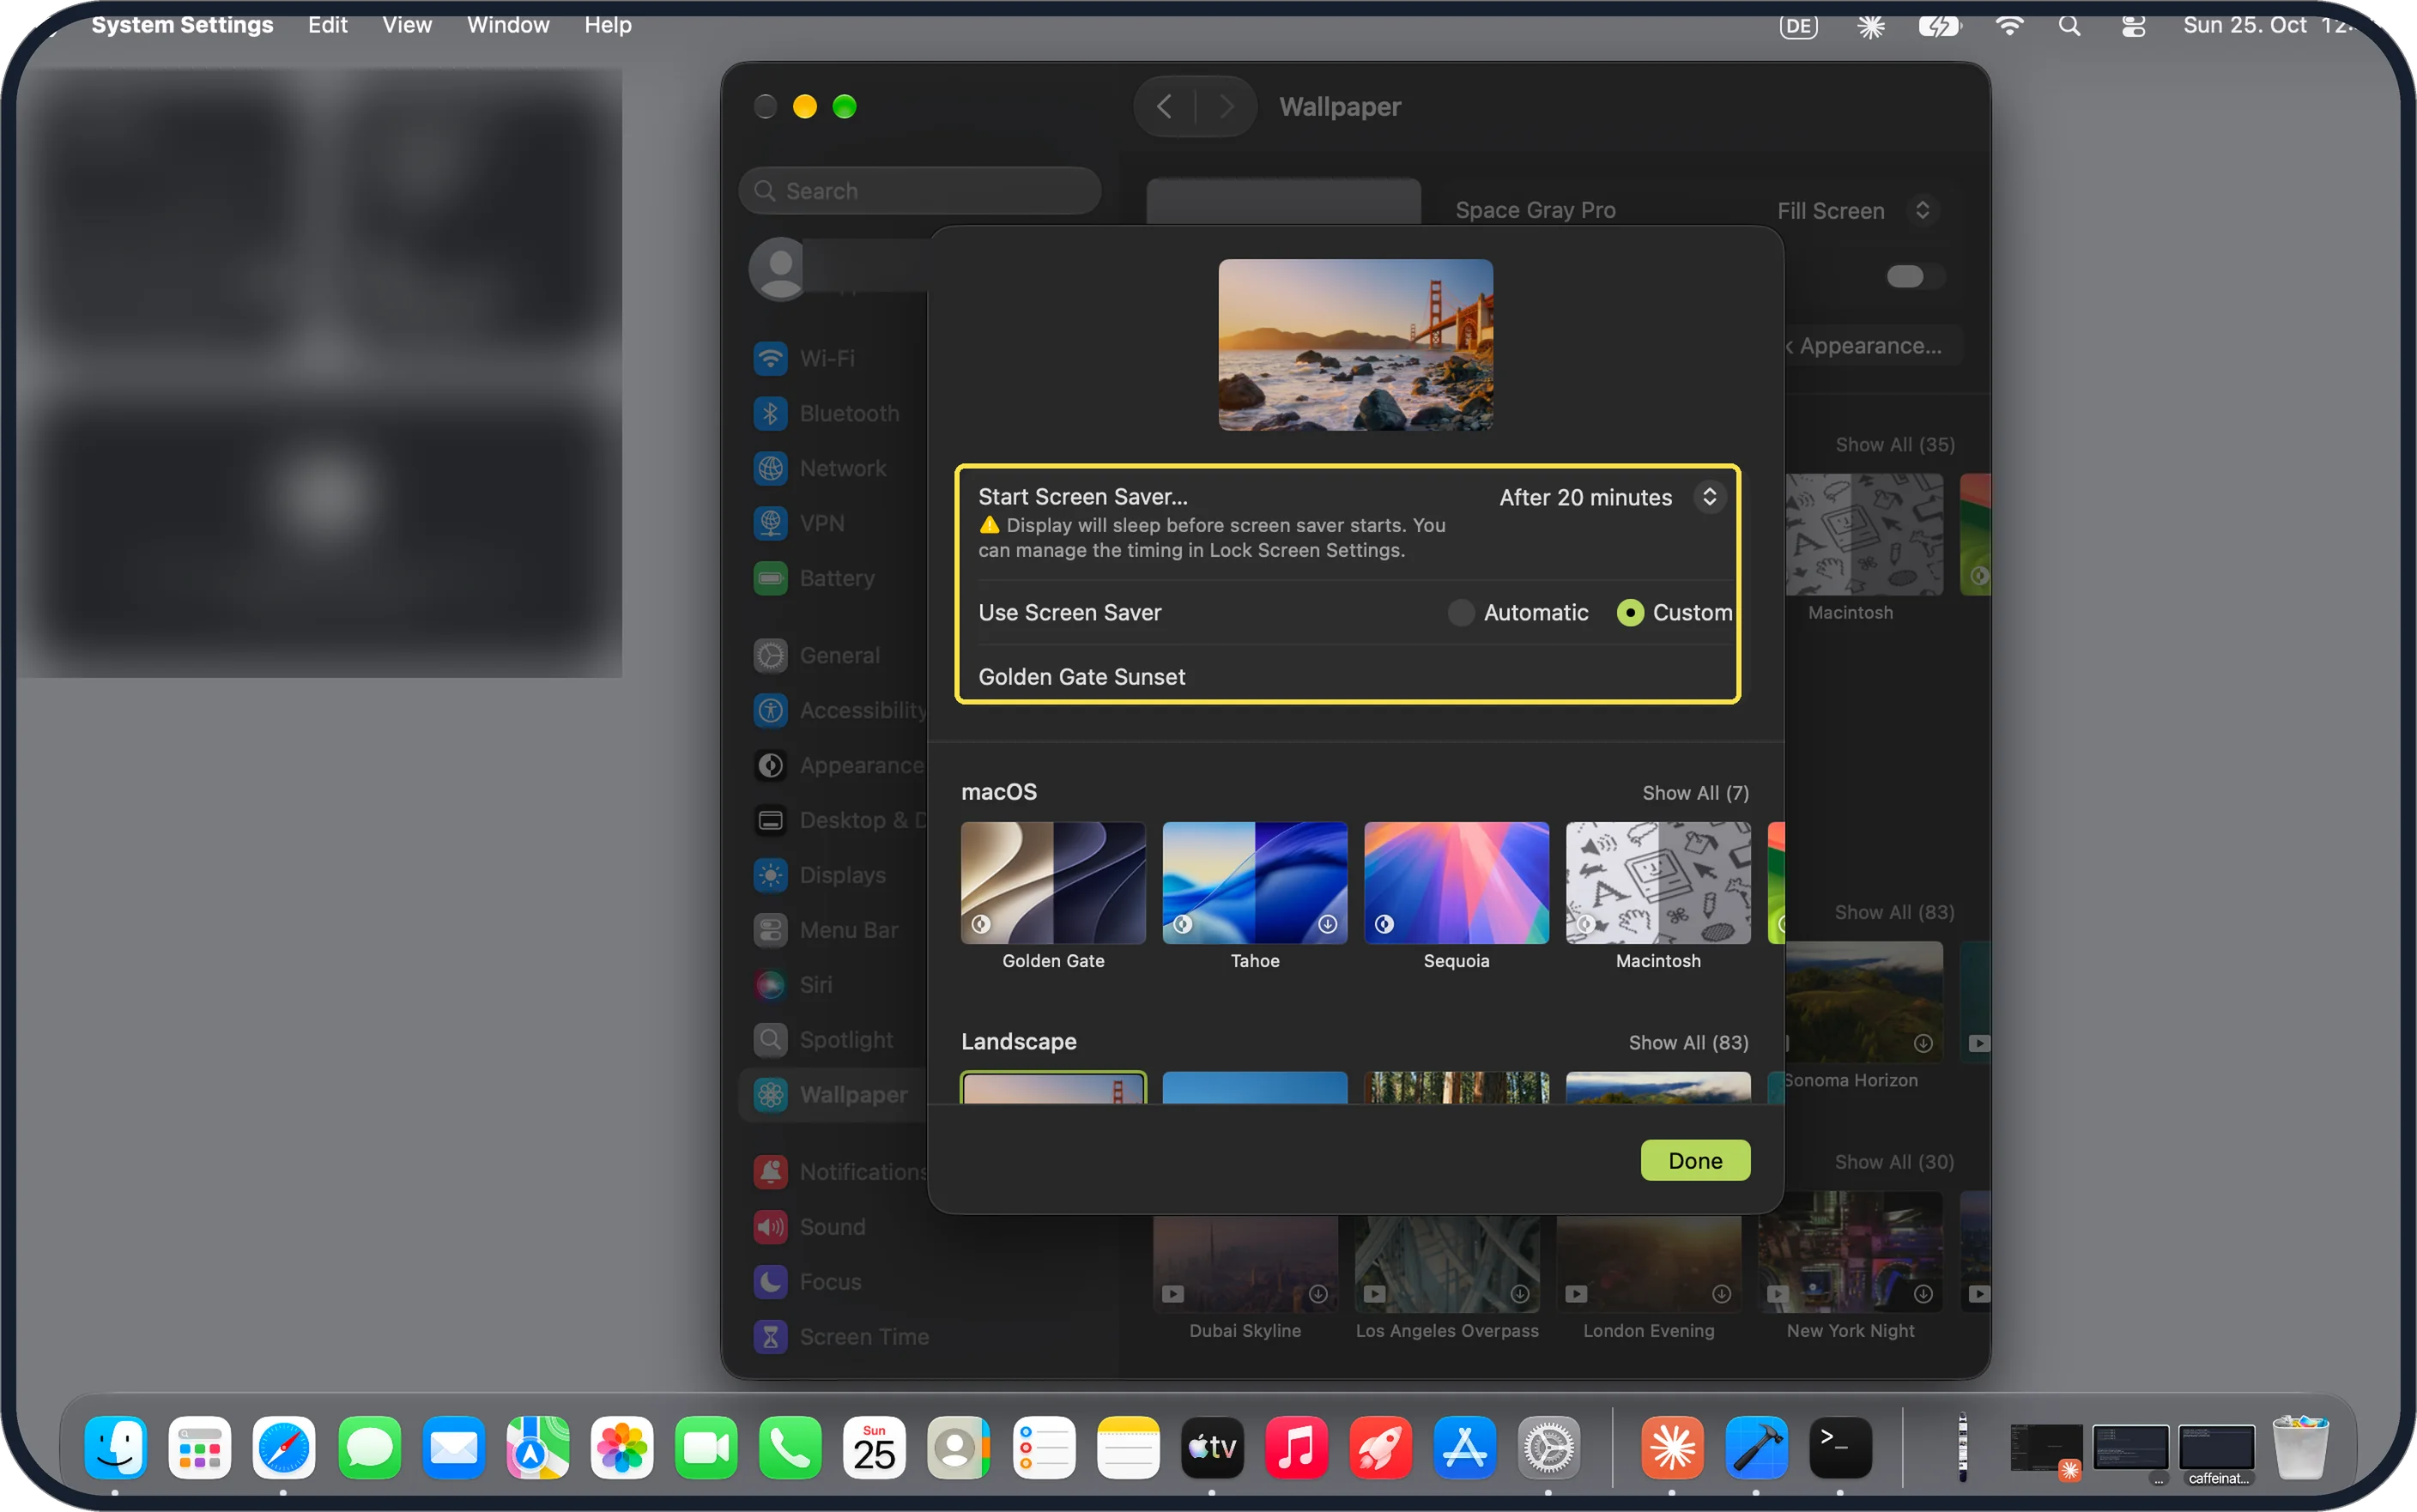Open Calendar showing 25 in Dock
The image size is (2417, 1512).
pos(874,1447)
